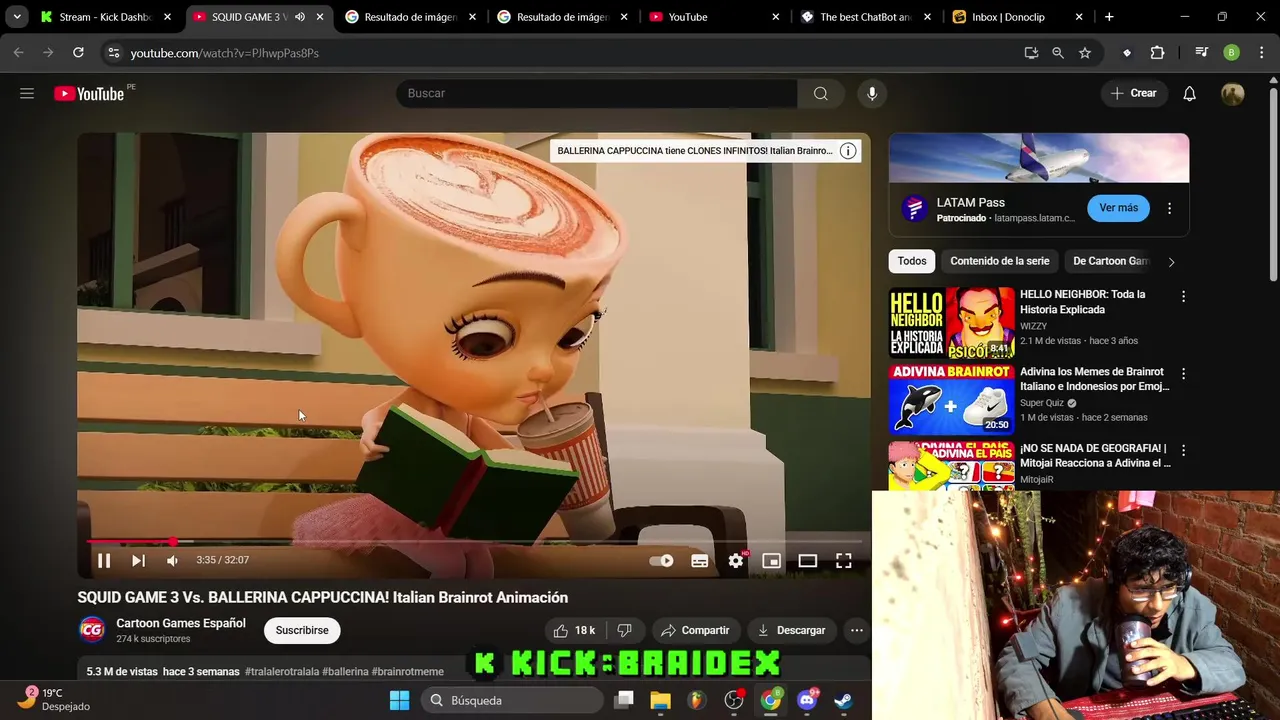Toggle subtitles on the player

[700, 560]
